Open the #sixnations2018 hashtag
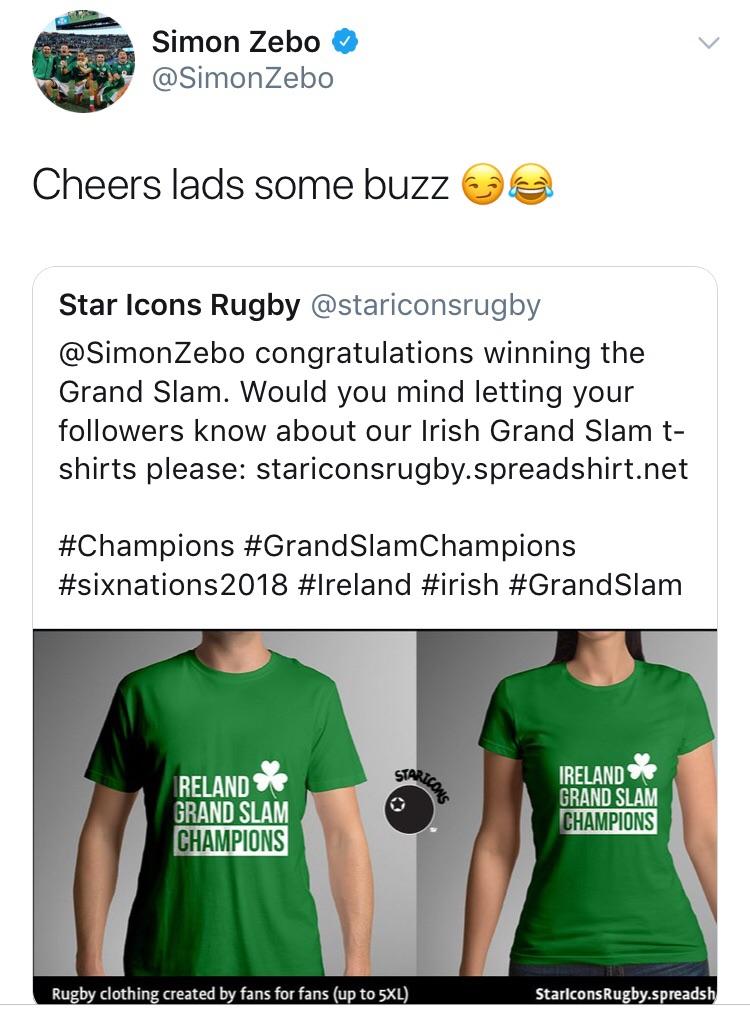 tap(173, 584)
